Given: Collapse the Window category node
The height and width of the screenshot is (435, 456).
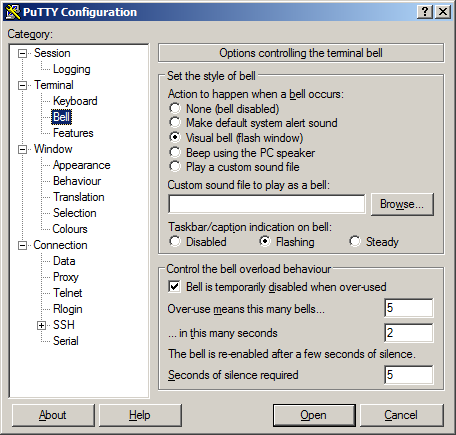Looking at the screenshot, I should coord(22,149).
